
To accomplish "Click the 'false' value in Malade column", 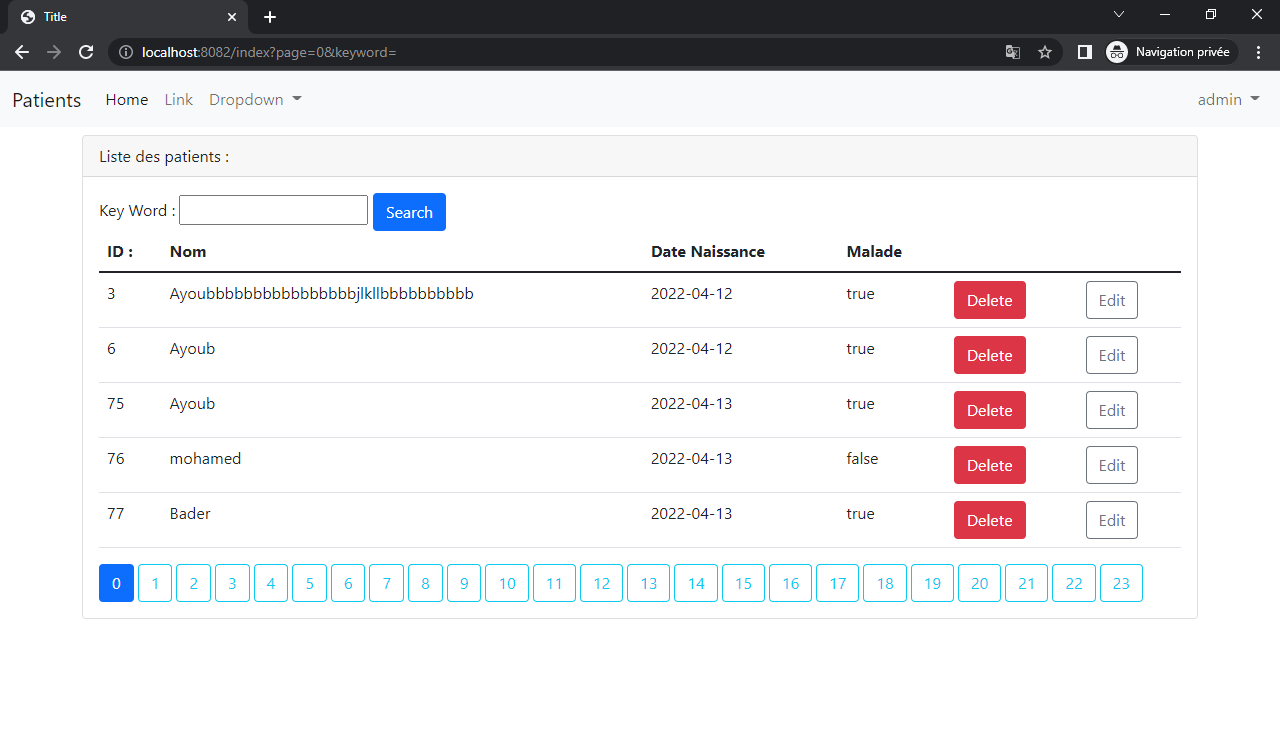I will coord(862,459).
